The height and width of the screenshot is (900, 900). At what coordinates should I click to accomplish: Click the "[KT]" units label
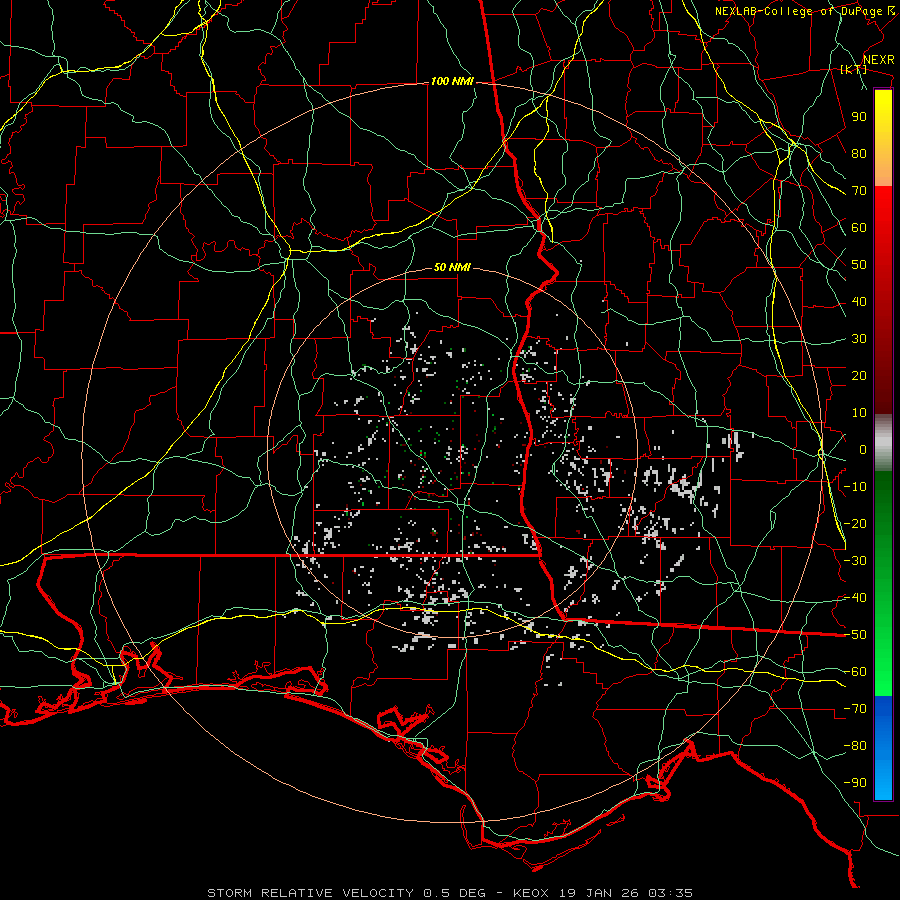[x=854, y=69]
